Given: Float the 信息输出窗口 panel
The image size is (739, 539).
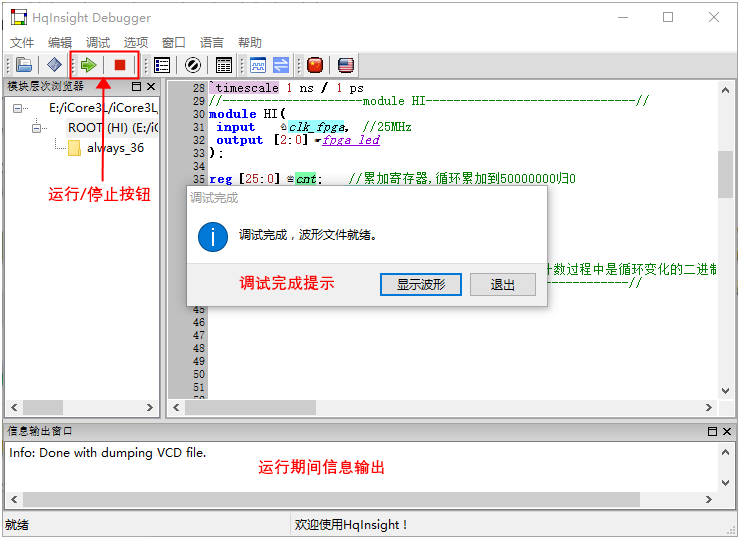Looking at the screenshot, I should (712, 431).
